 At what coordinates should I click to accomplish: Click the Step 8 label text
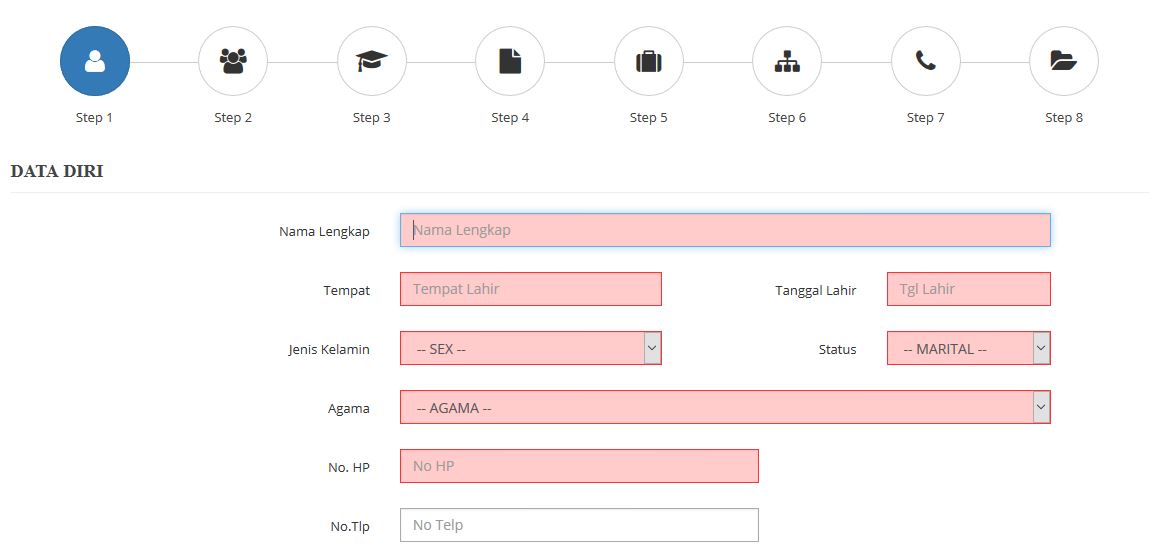click(1064, 118)
